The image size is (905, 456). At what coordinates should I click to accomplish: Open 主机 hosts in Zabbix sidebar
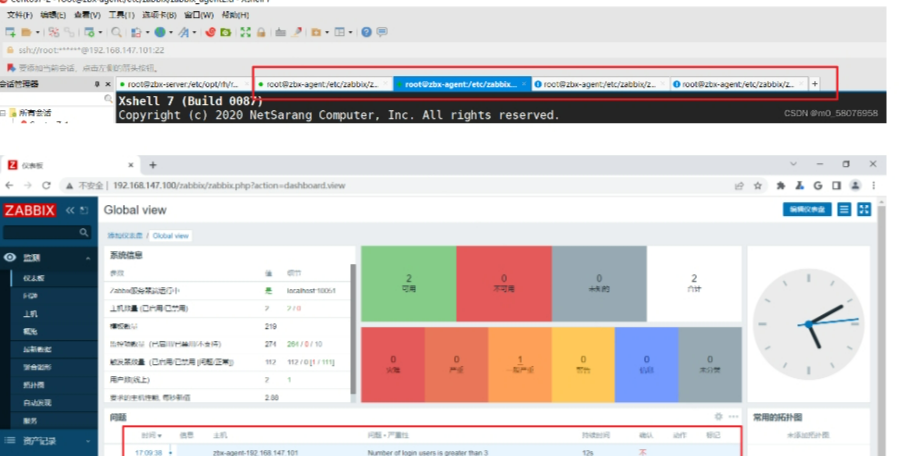tap(30, 313)
